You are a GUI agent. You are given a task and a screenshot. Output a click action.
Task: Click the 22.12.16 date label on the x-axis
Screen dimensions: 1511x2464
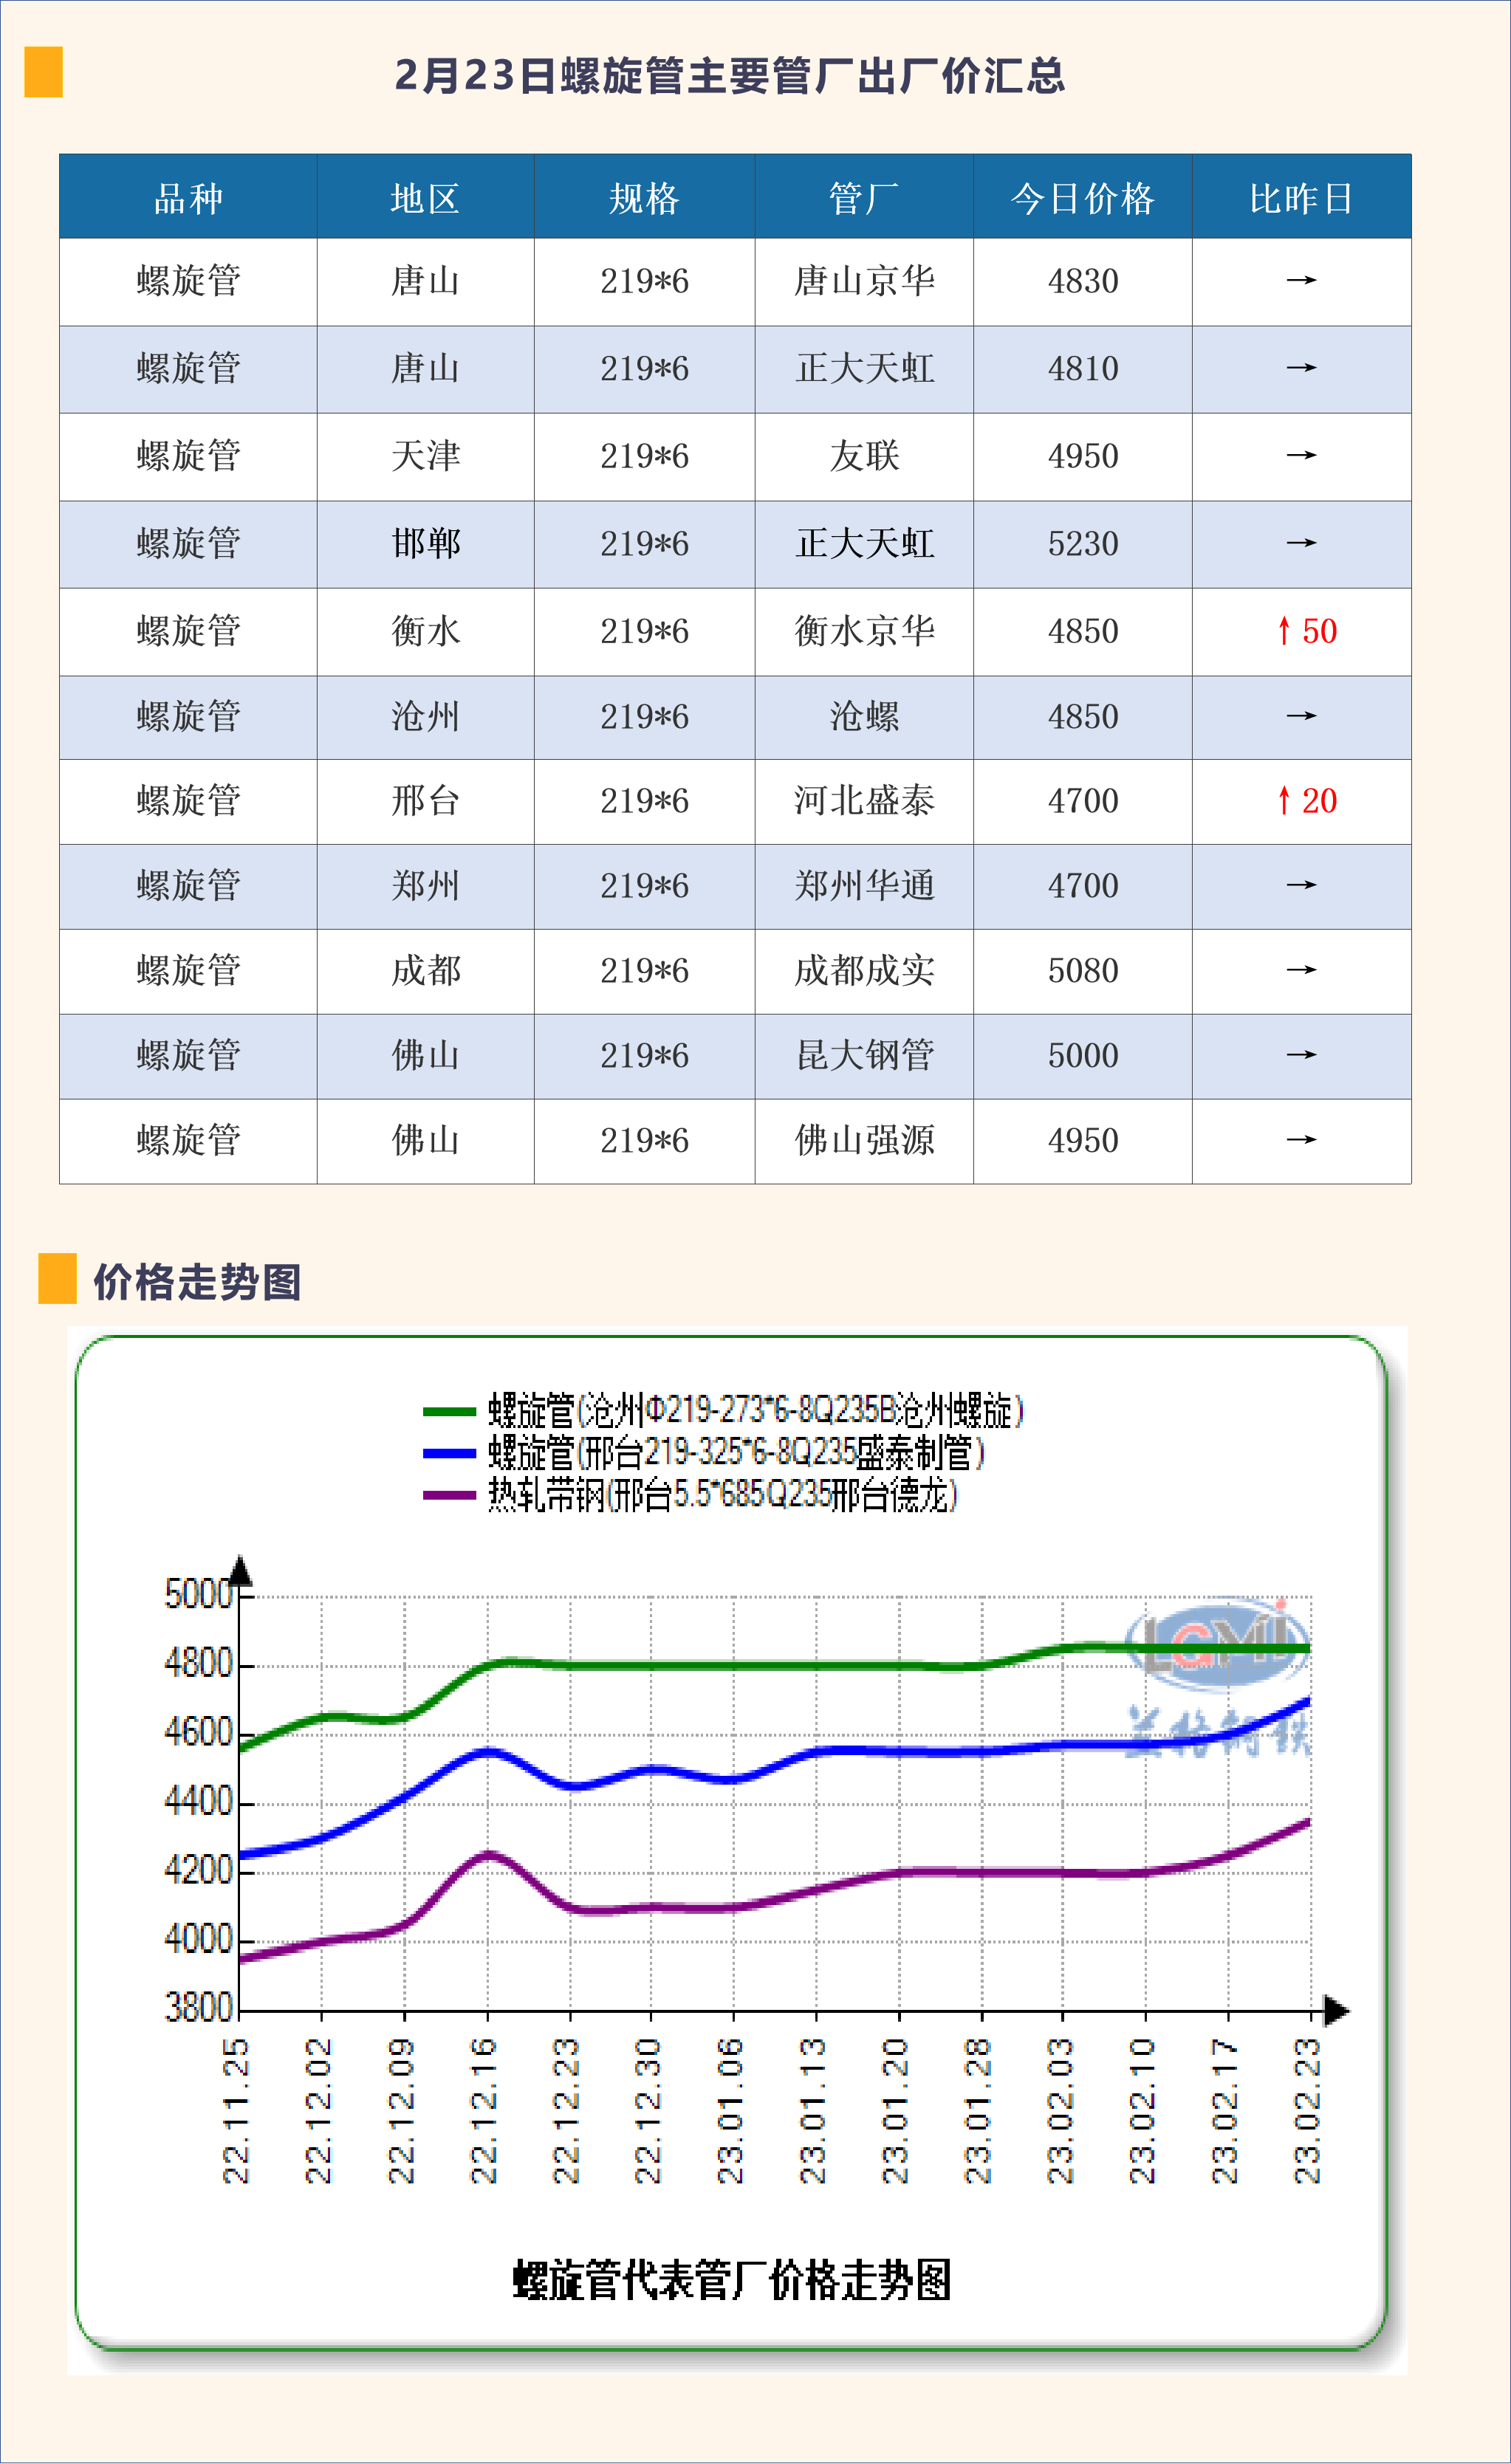point(485,2110)
